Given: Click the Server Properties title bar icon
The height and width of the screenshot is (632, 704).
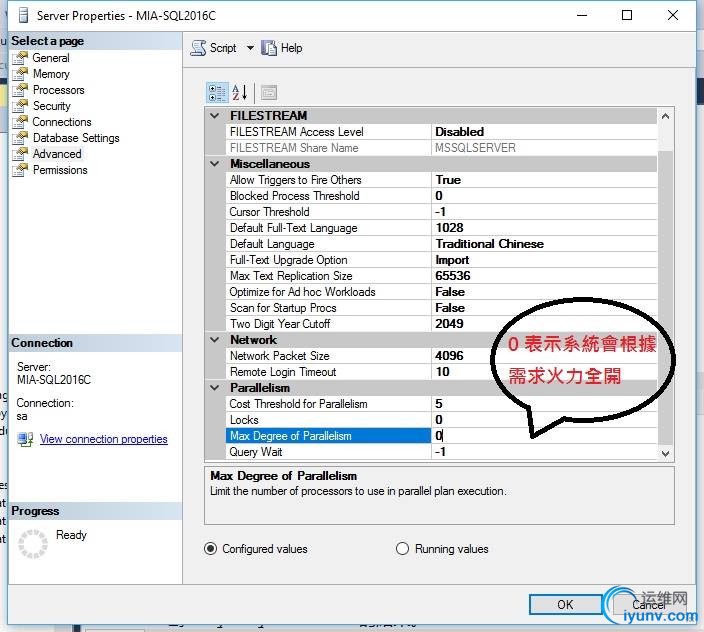Looking at the screenshot, I should coord(24,15).
